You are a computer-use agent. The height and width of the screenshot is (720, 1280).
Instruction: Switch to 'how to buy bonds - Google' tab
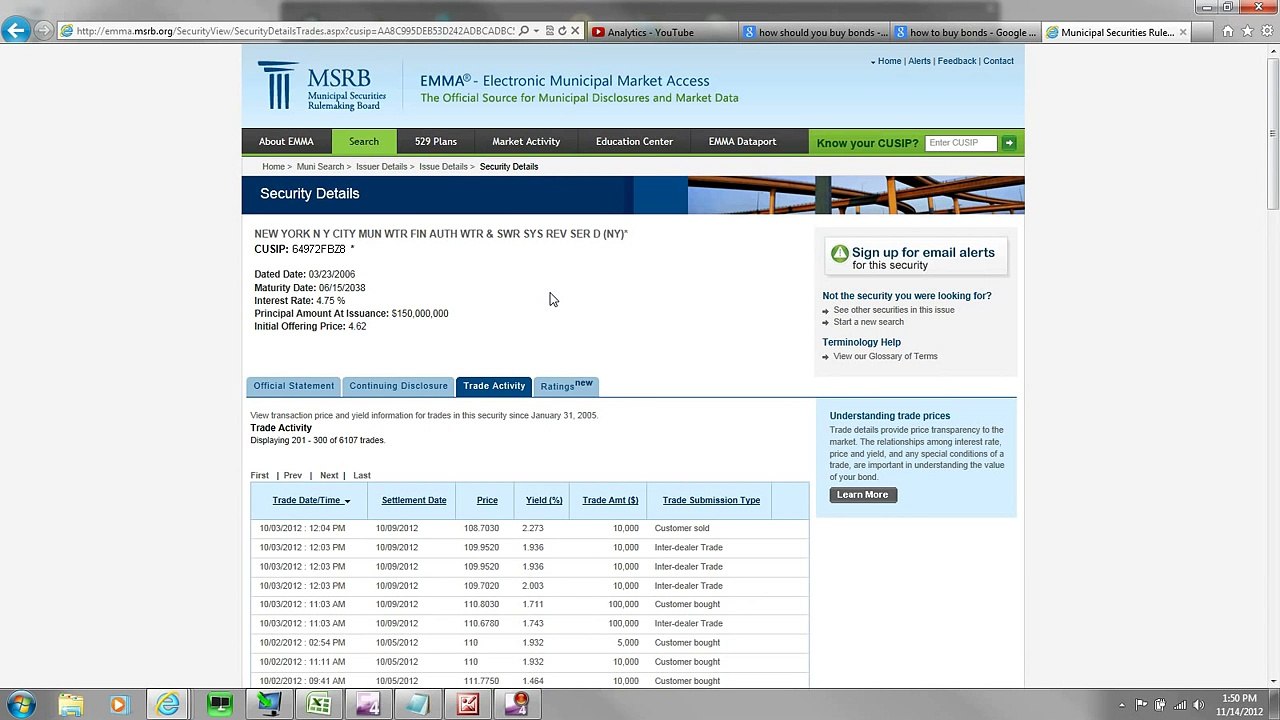(966, 32)
